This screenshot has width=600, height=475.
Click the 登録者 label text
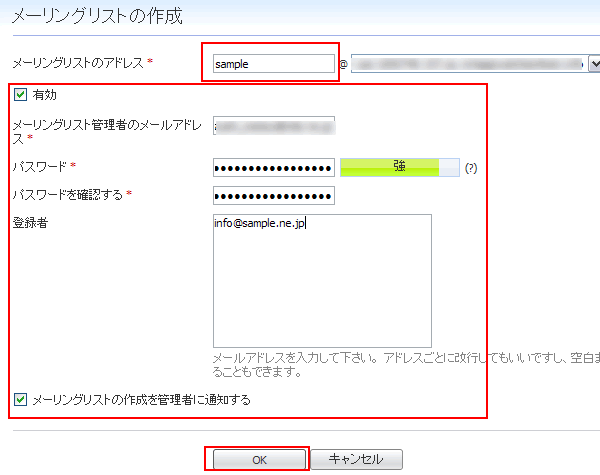click(28, 222)
